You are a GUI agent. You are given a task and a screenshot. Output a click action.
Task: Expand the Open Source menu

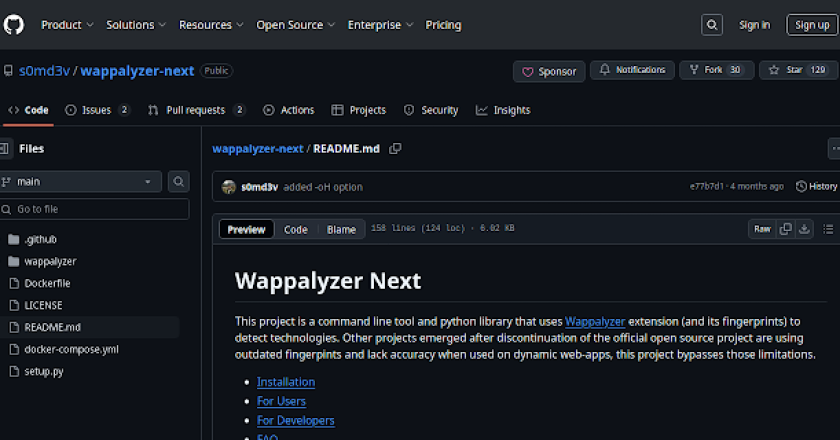pyautogui.click(x=294, y=25)
